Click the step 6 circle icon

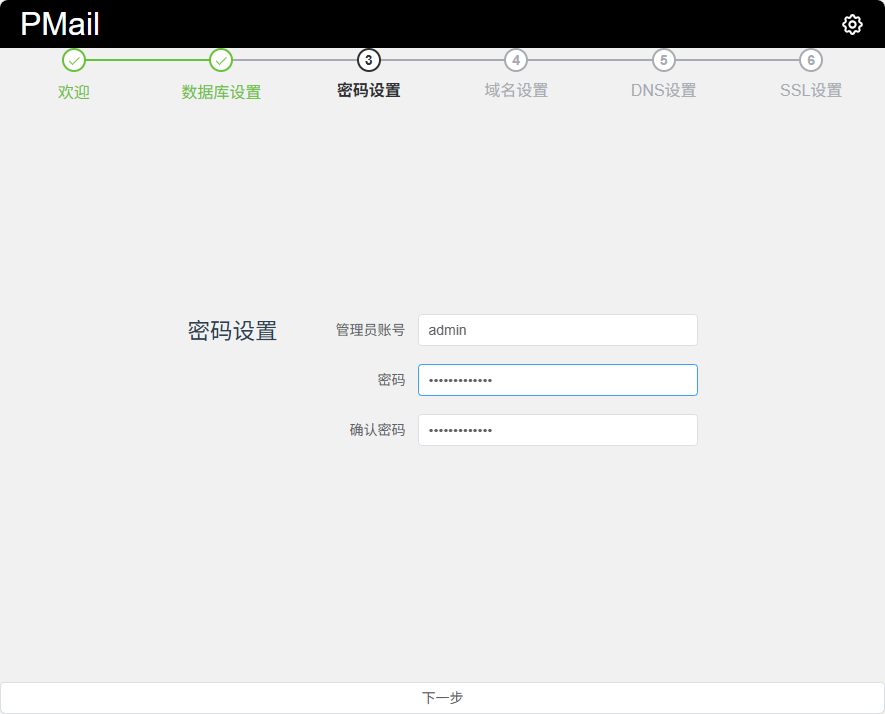811,60
